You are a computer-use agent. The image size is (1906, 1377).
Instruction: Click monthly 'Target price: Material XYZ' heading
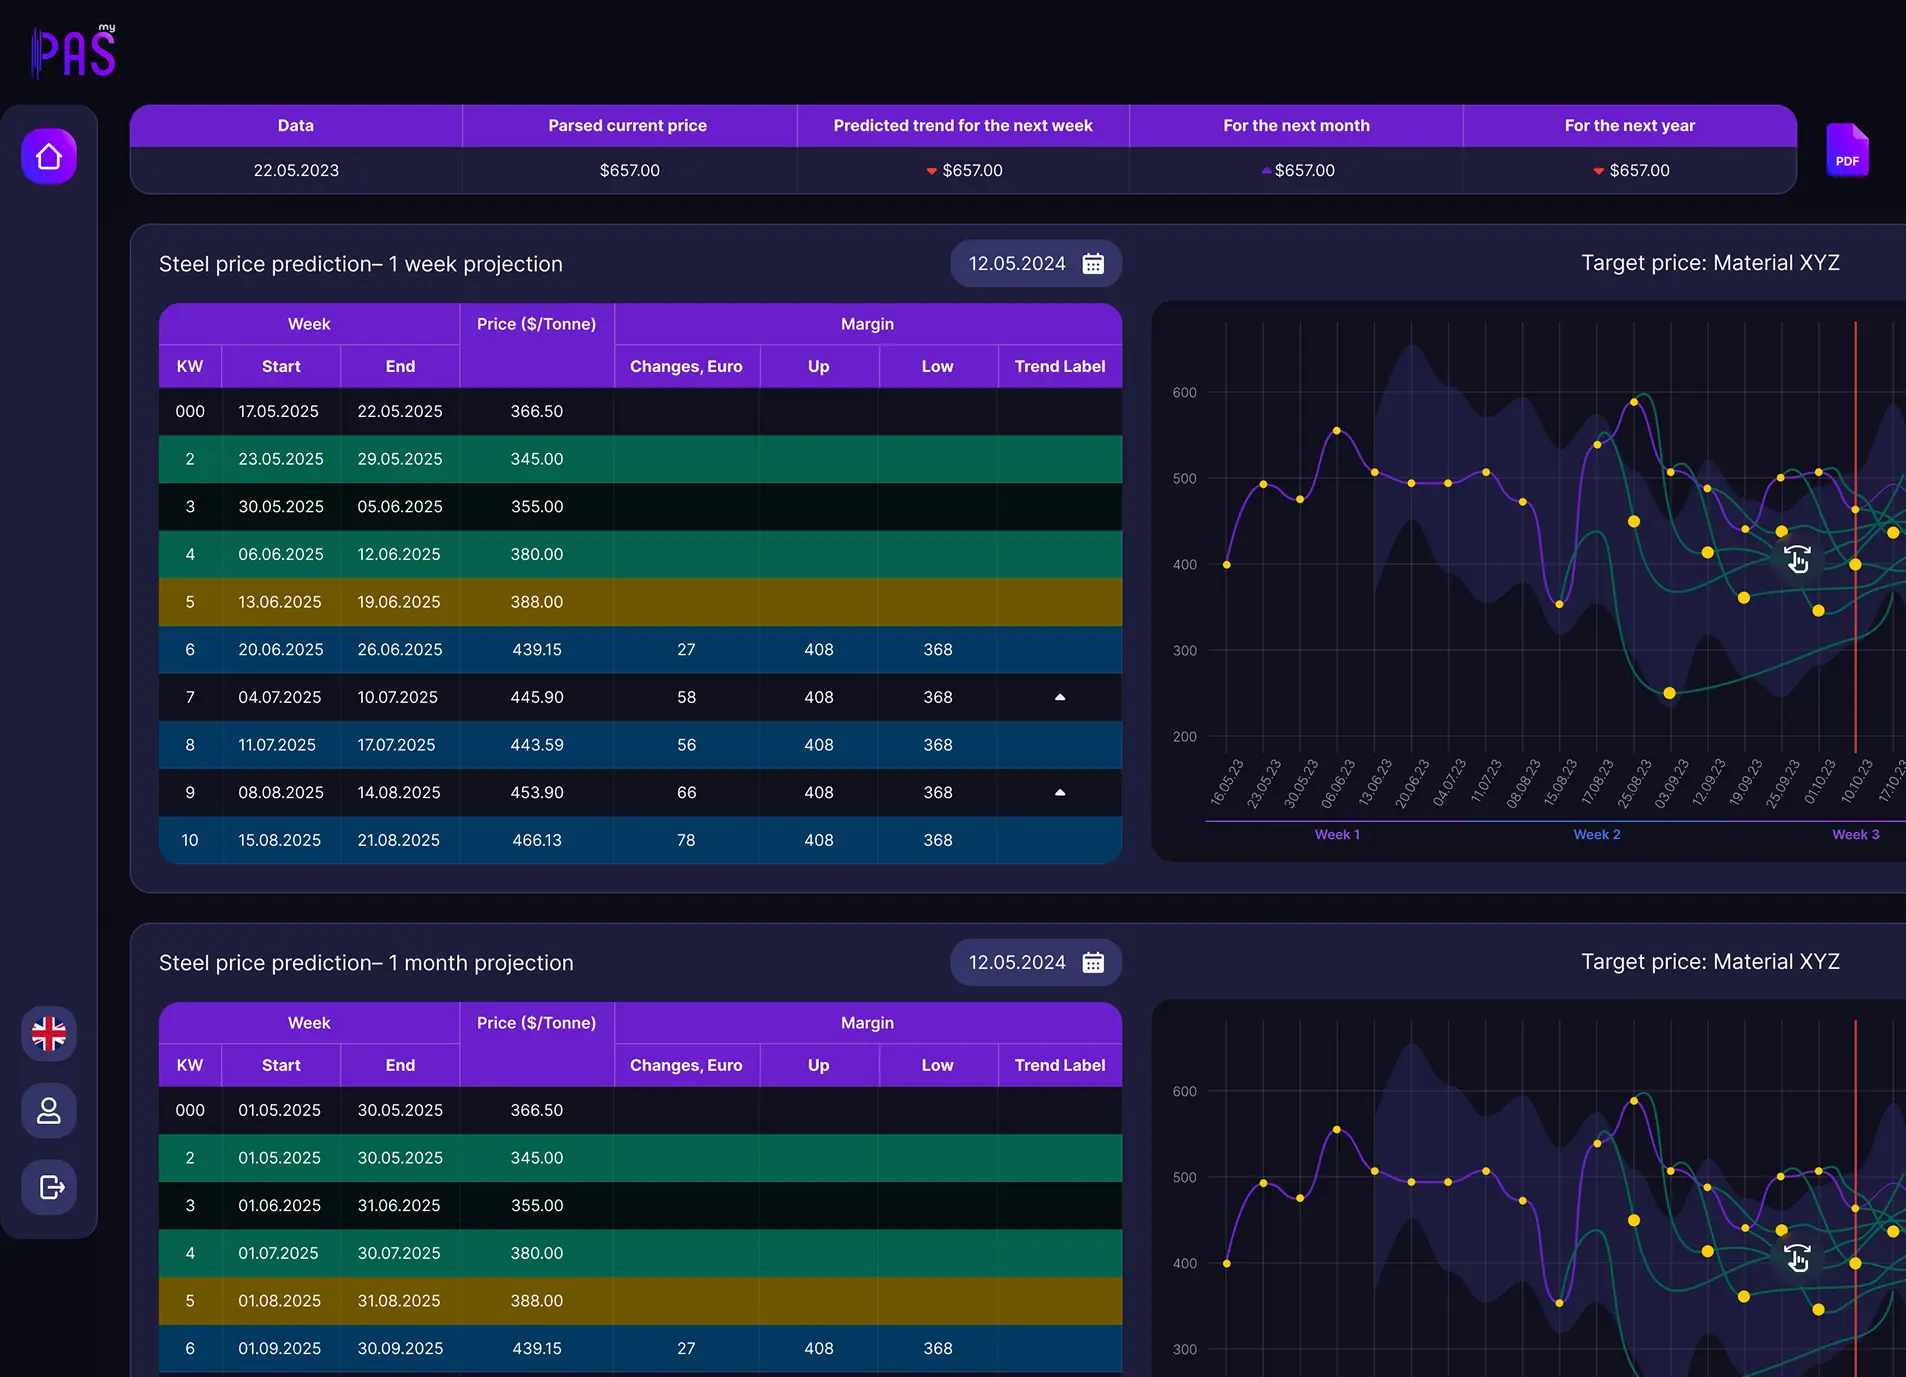coord(1710,962)
